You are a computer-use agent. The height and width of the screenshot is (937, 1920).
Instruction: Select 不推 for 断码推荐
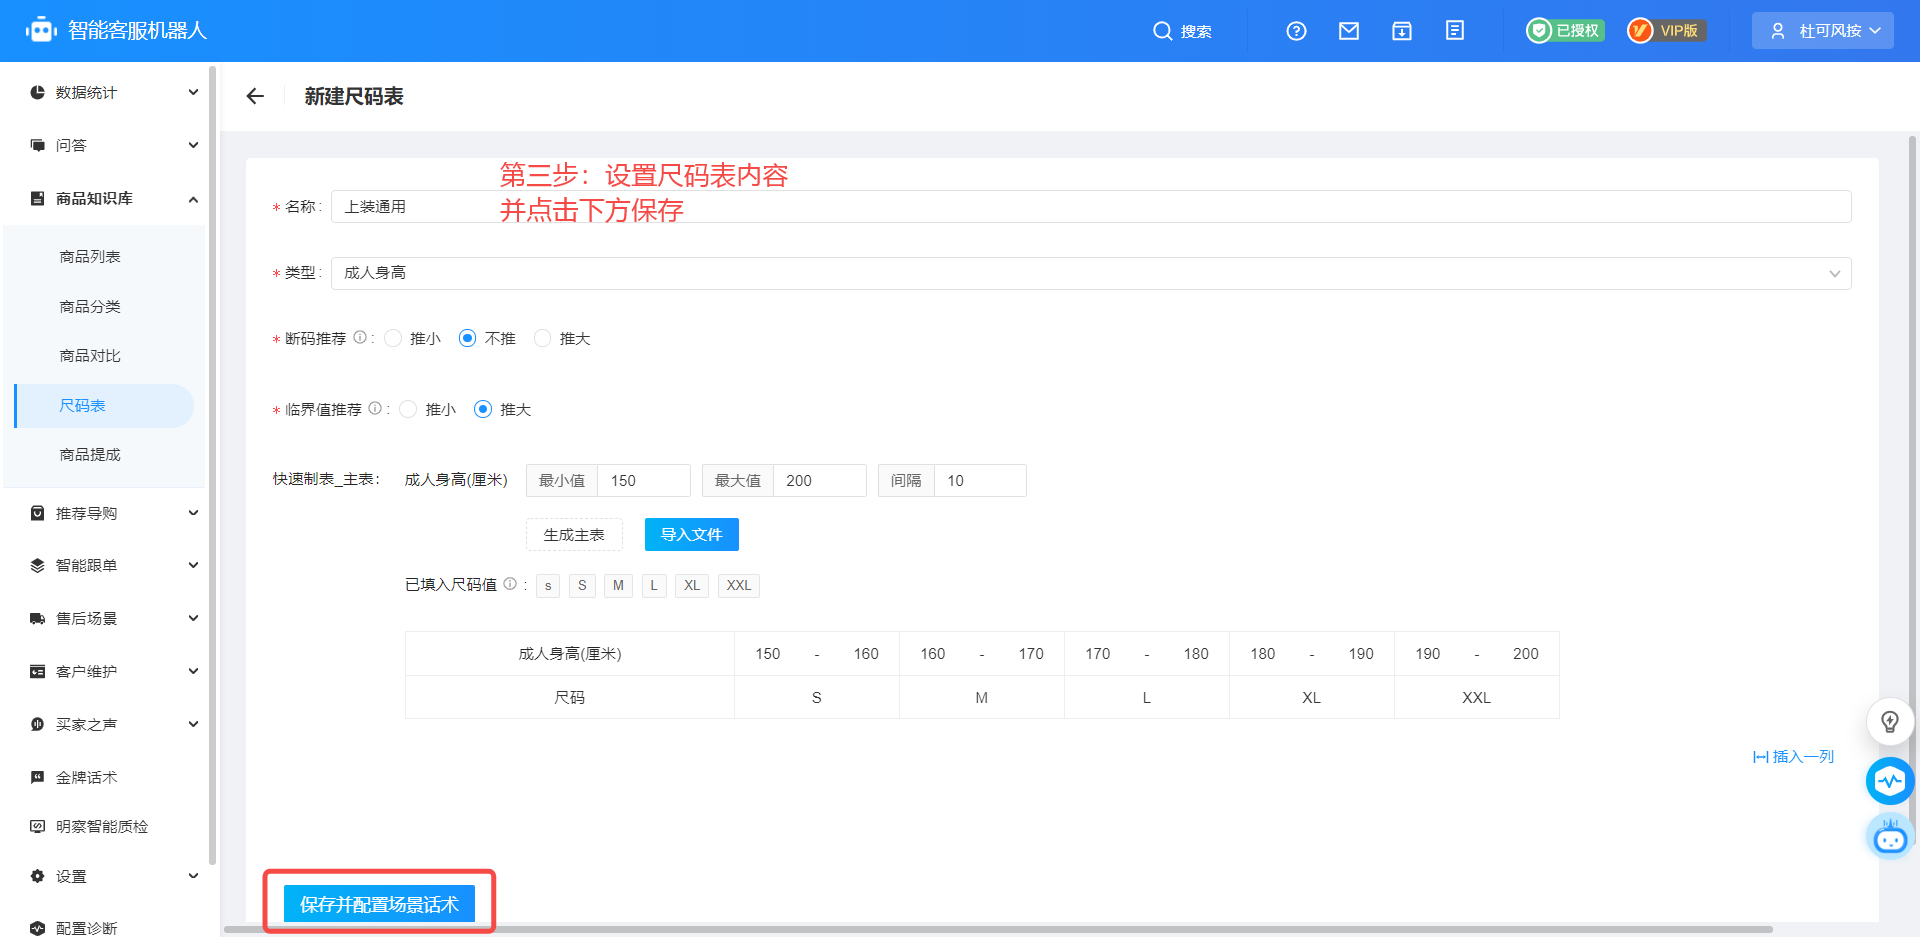pos(467,338)
